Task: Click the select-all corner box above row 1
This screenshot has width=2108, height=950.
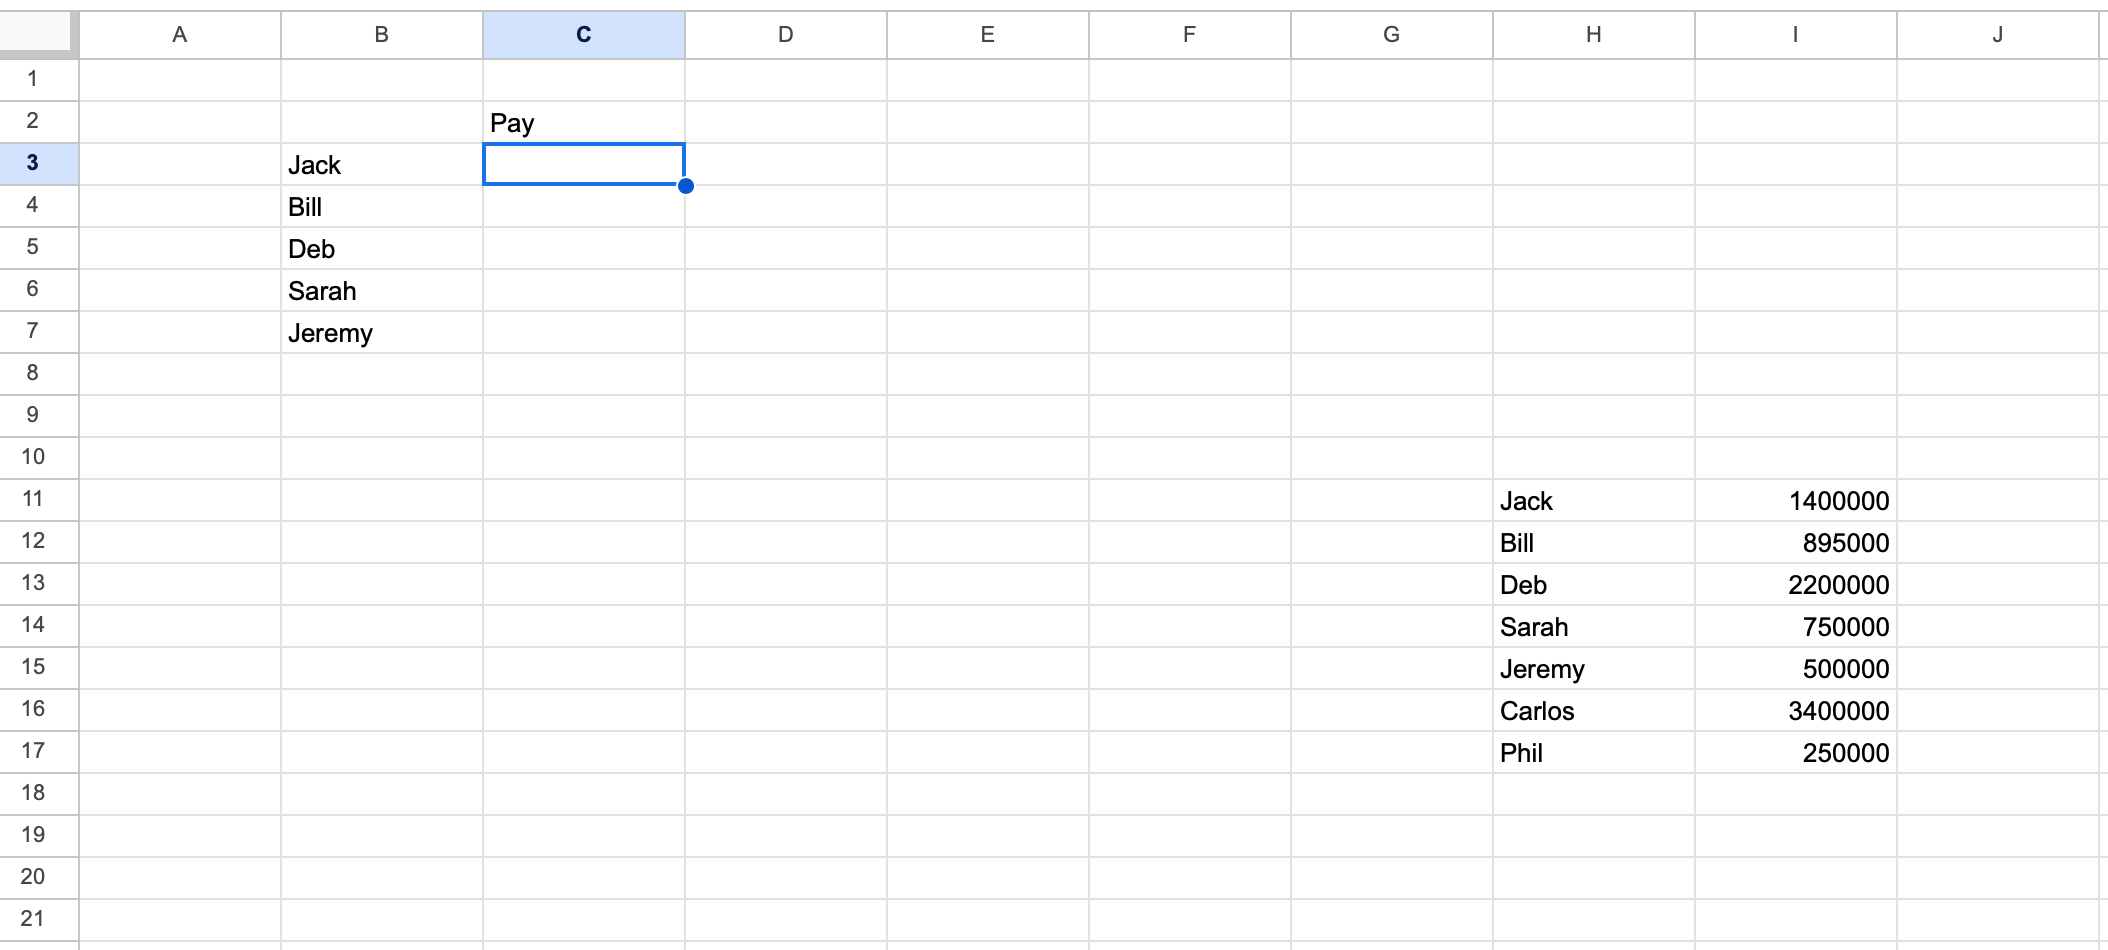Action: click(x=37, y=33)
